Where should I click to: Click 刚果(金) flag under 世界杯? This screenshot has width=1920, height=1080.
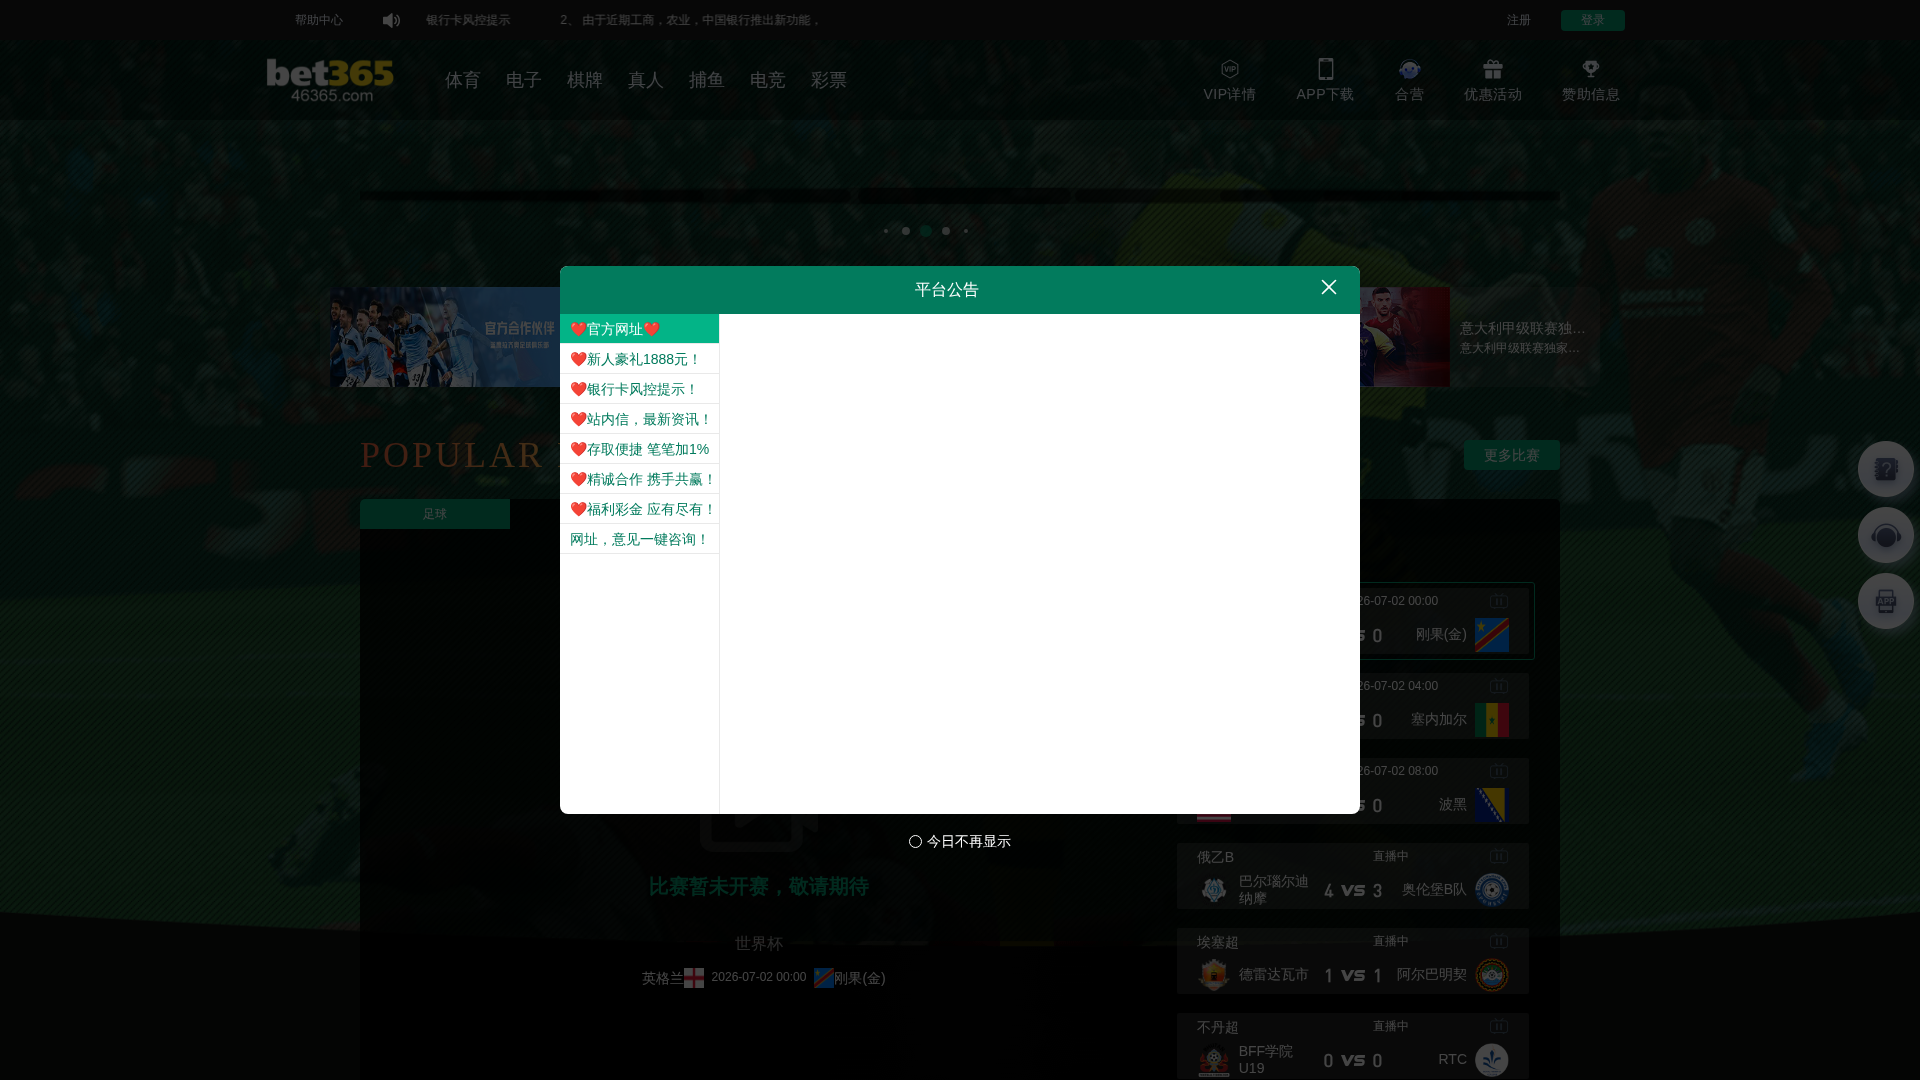click(x=823, y=978)
